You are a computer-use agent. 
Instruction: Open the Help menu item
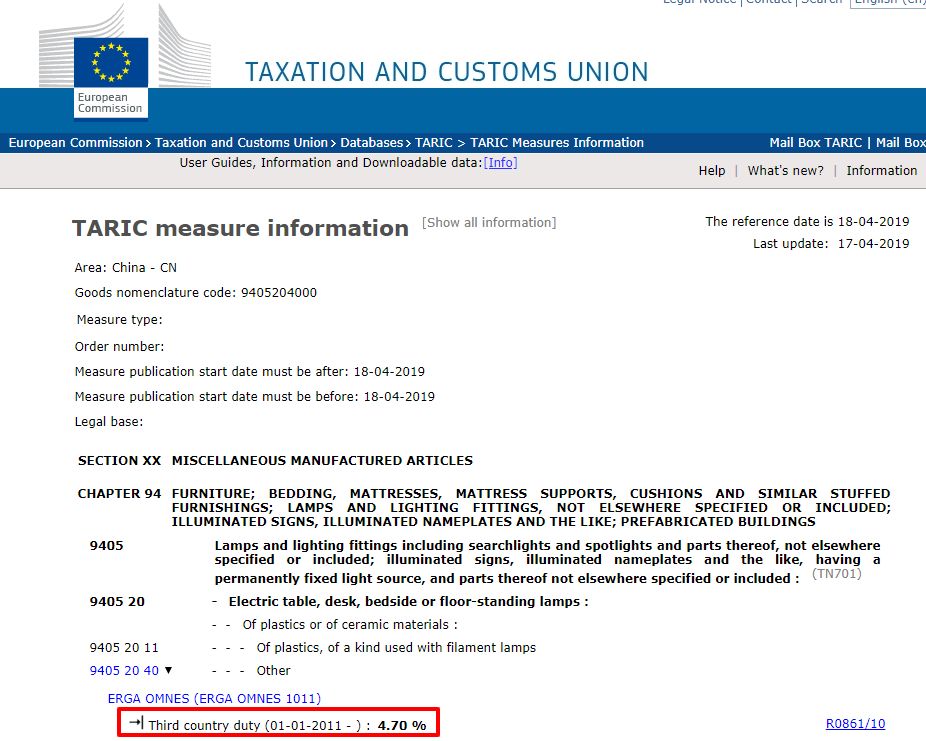712,171
